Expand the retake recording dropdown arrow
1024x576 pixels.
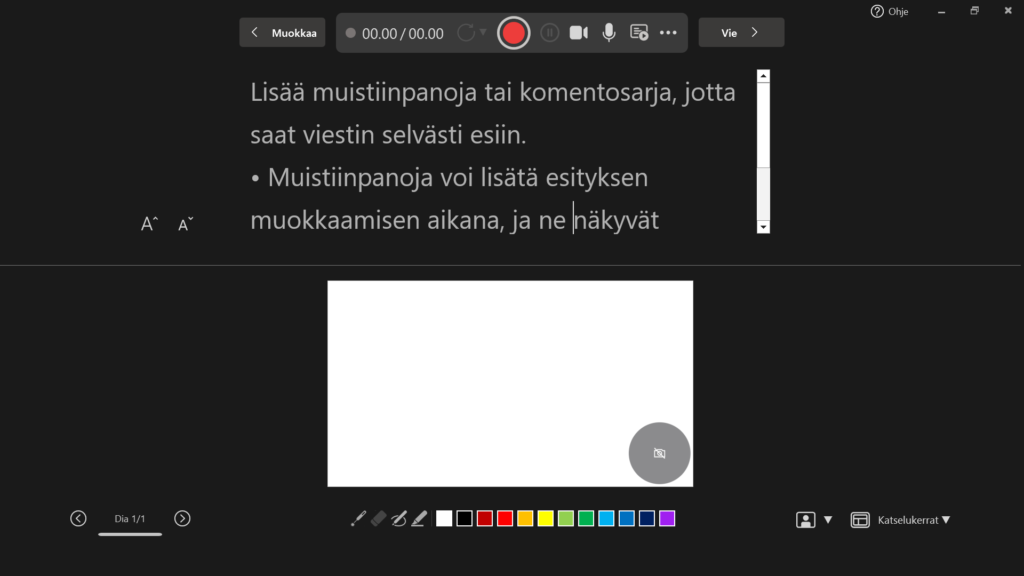pyautogui.click(x=484, y=32)
